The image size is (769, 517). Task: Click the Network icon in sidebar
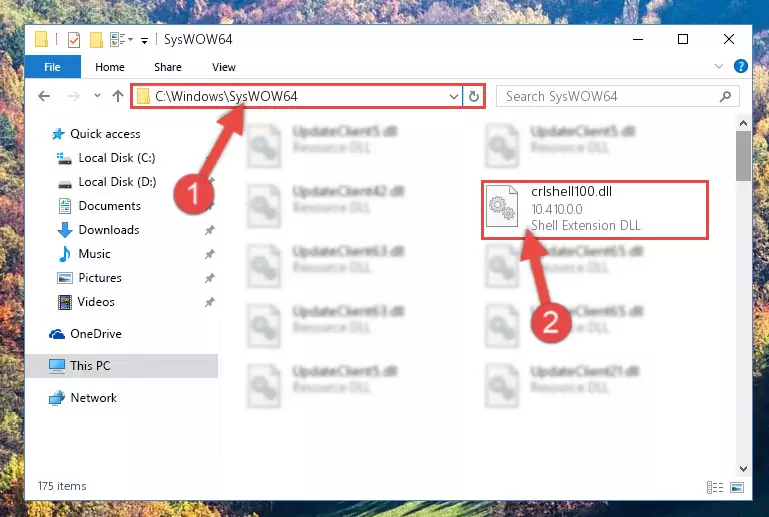(57, 398)
